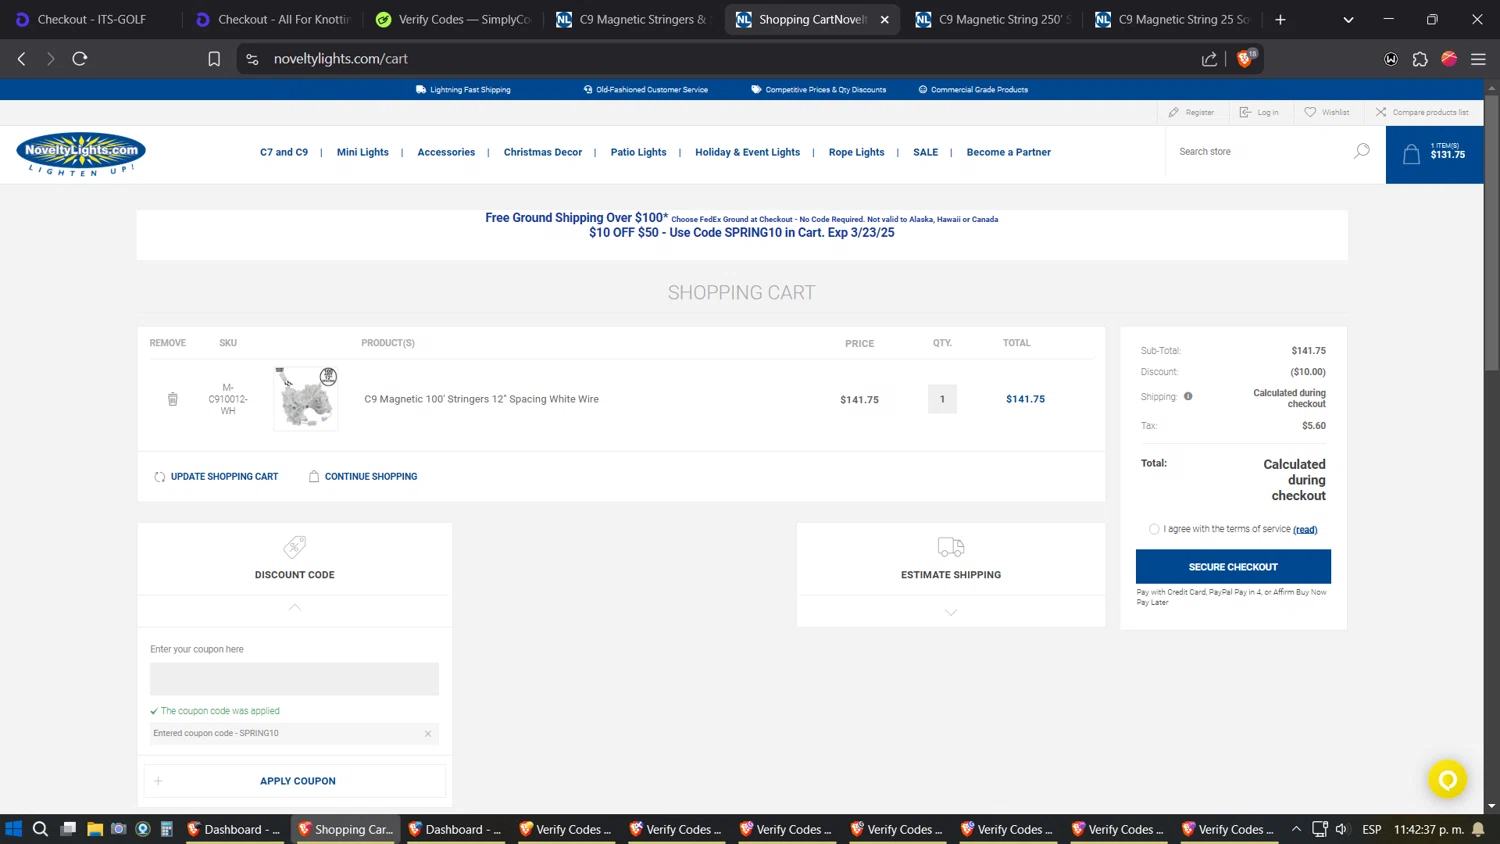The height and width of the screenshot is (844, 1500).
Task: Click the quantity field showing 1
Action: point(942,399)
